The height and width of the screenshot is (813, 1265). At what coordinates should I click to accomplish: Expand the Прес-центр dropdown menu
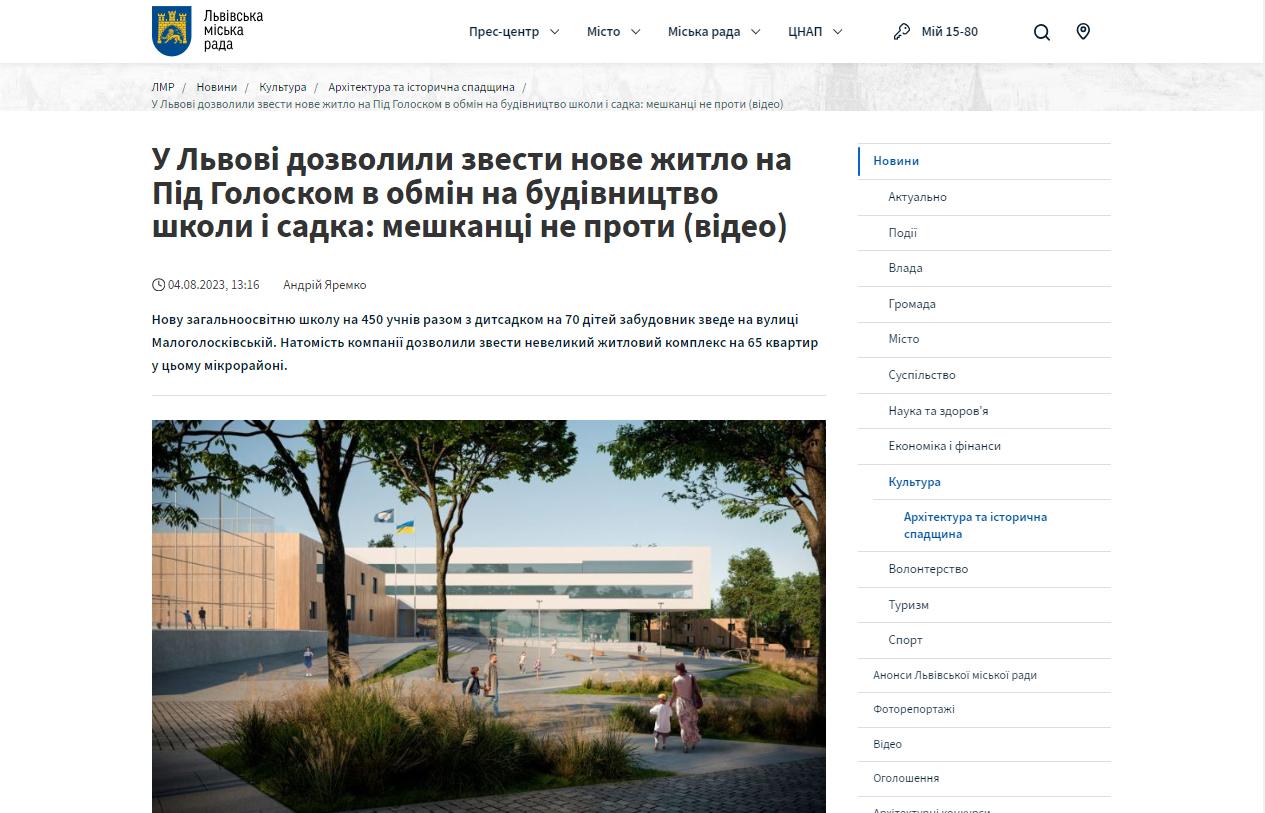513,32
